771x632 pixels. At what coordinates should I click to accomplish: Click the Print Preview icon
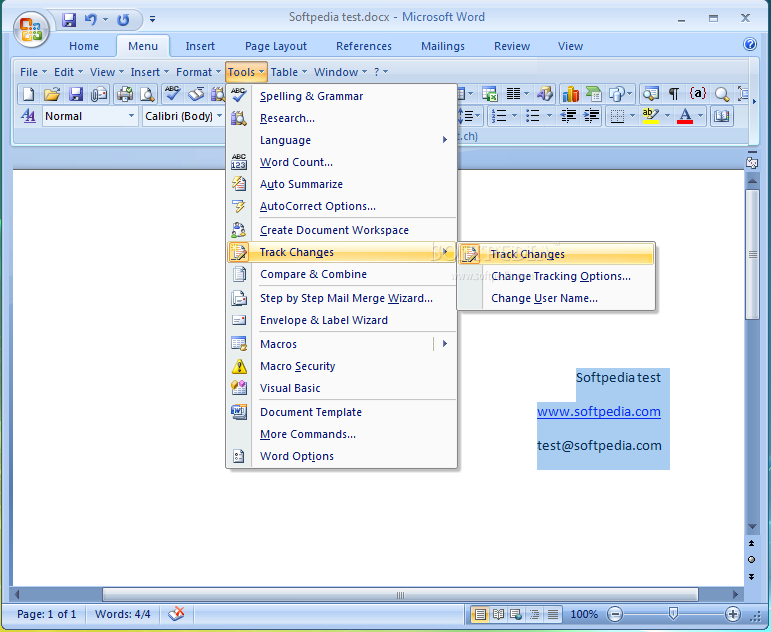147,93
